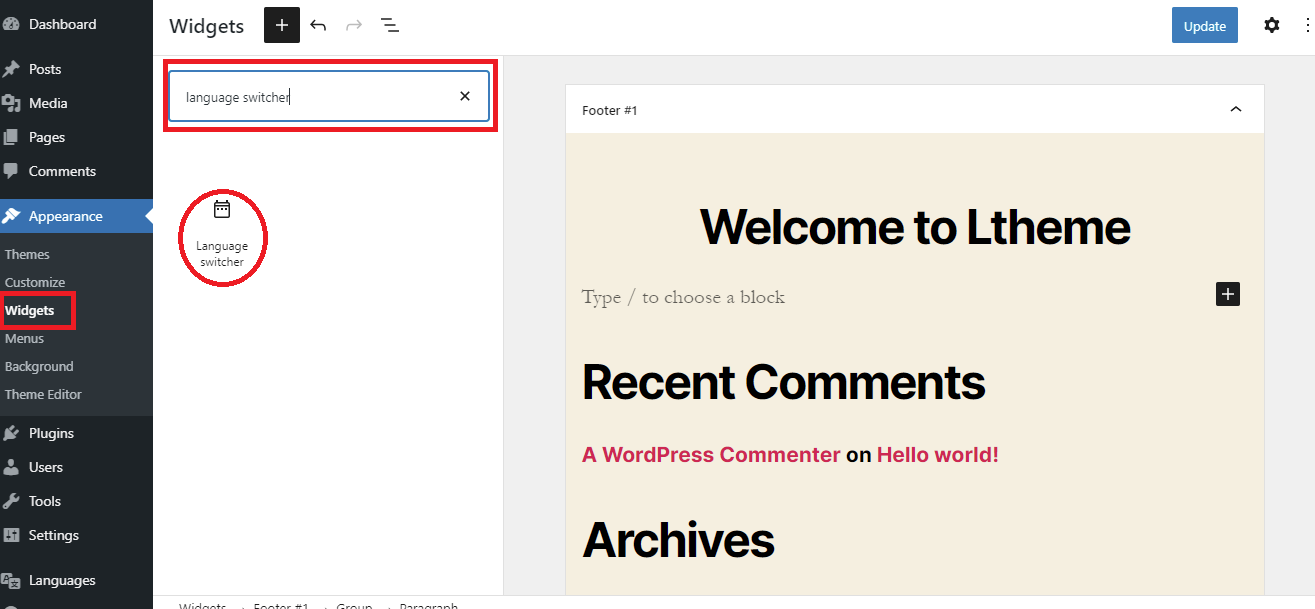Select Widgets under Appearance
1315x609 pixels.
(x=30, y=310)
